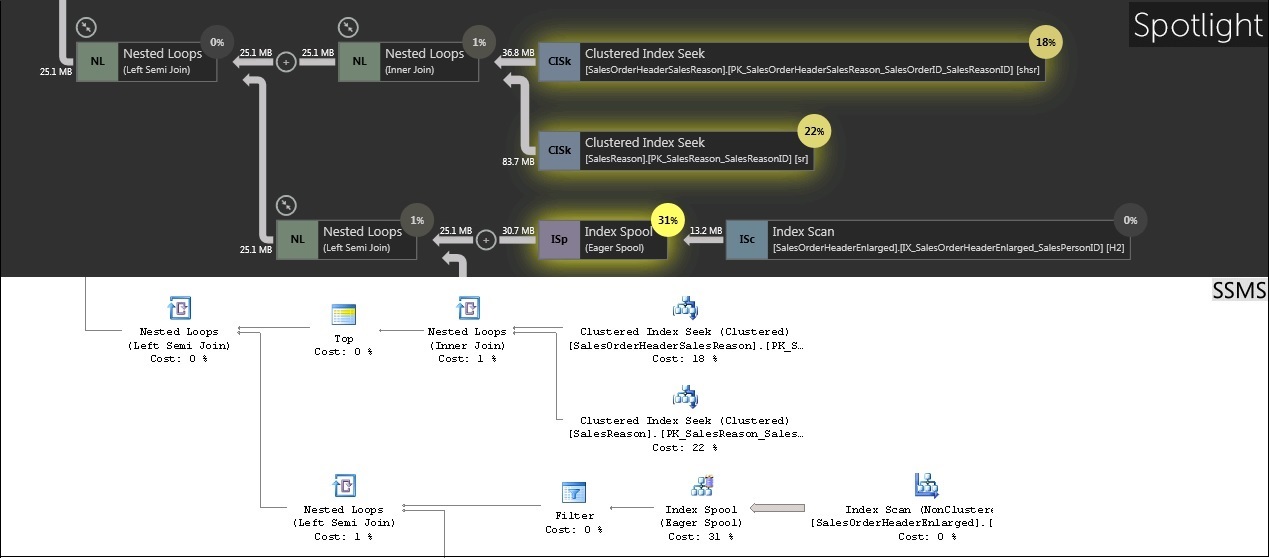
Task: Collapse subtree using arrows above Inner Join node
Action: (x=348, y=27)
